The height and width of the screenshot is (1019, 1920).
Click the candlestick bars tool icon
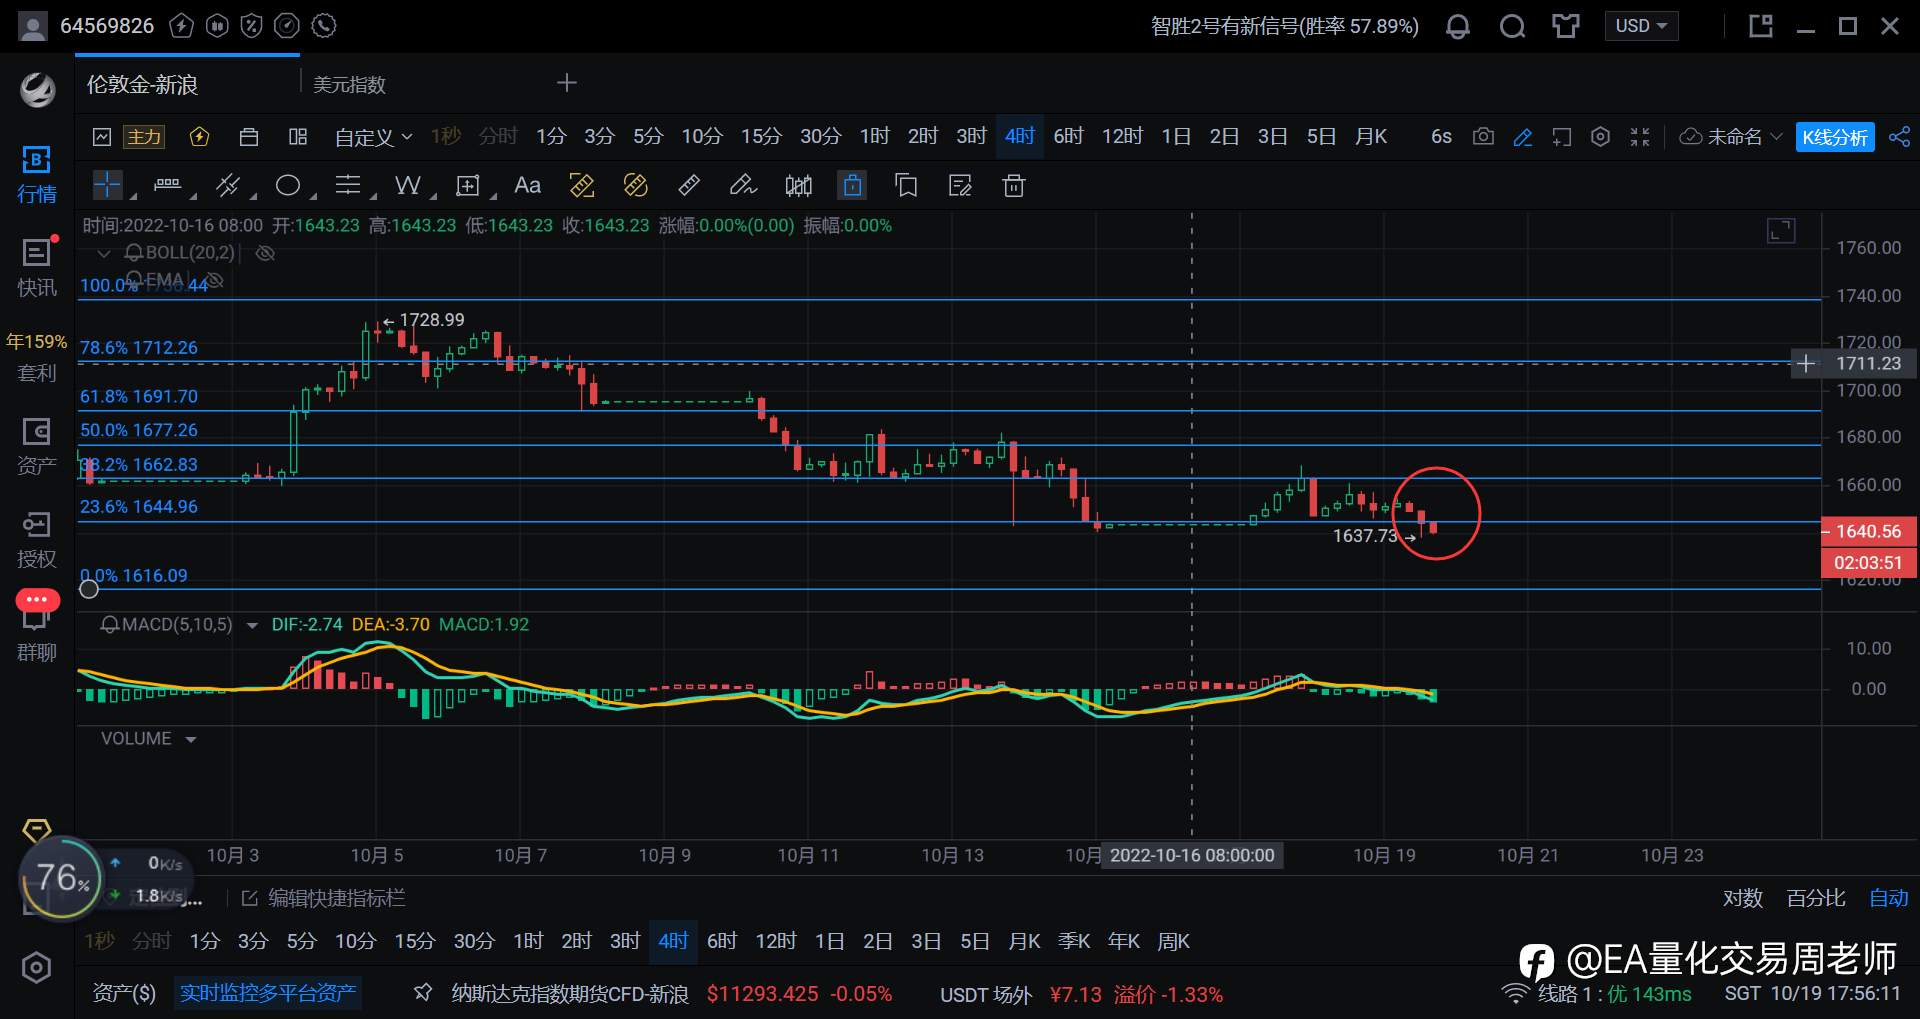[x=798, y=185]
